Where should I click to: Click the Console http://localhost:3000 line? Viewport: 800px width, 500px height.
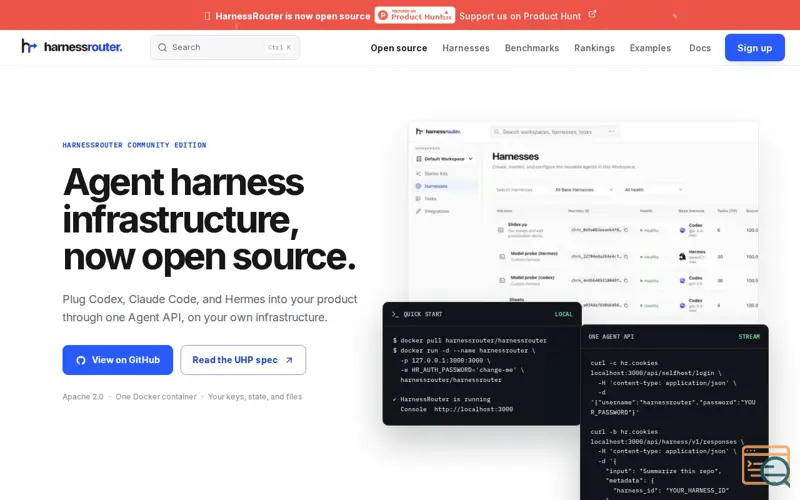(457, 409)
